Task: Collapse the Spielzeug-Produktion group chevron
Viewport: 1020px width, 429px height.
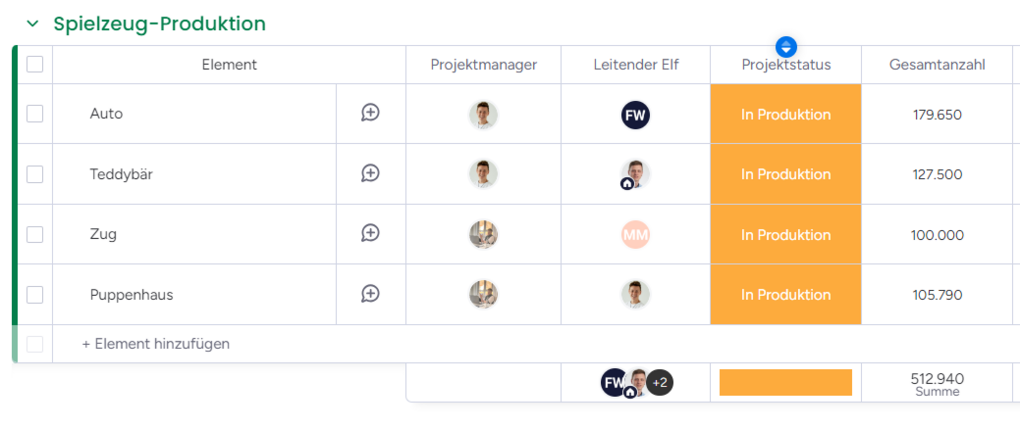Action: tap(32, 24)
